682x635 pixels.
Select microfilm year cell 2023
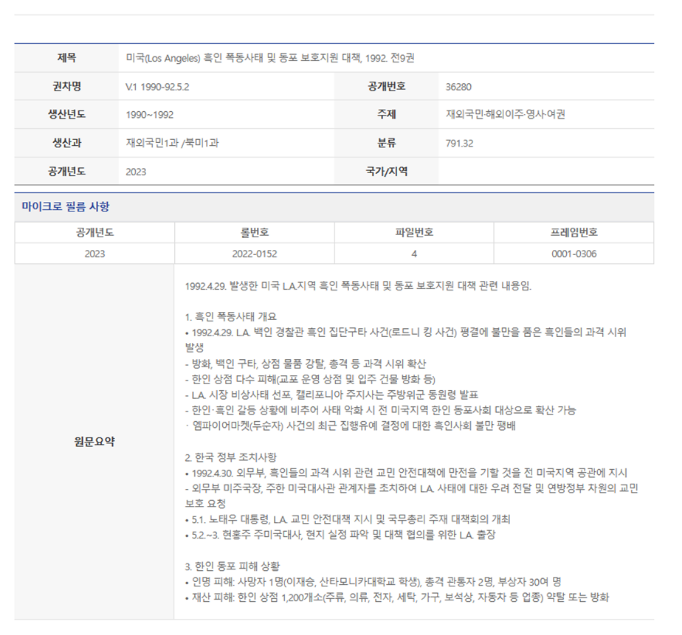pyautogui.click(x=94, y=254)
